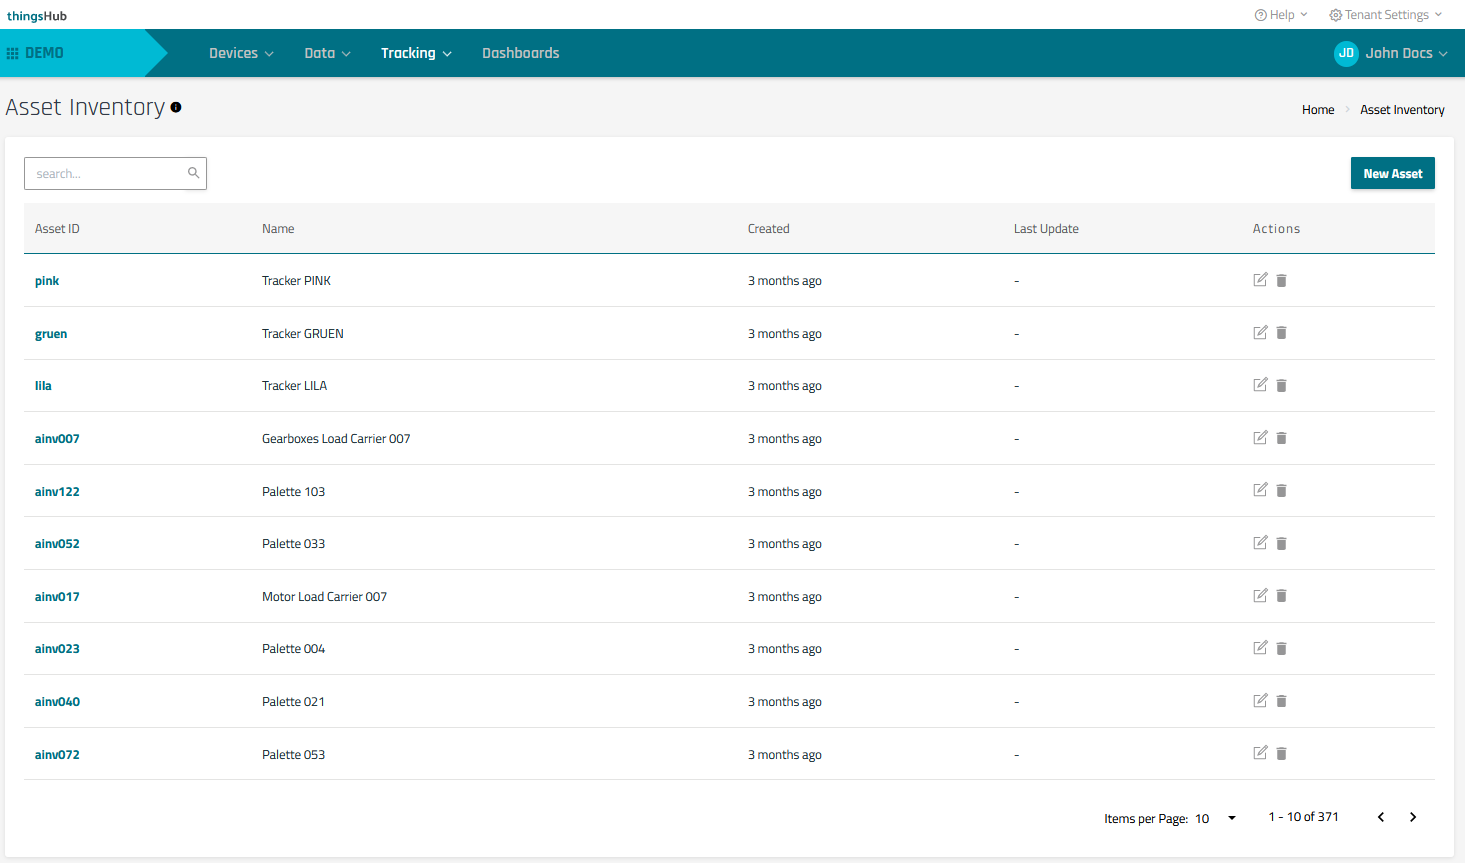Edit the Gearboxes Load Carrier 007 asset

1260,438
